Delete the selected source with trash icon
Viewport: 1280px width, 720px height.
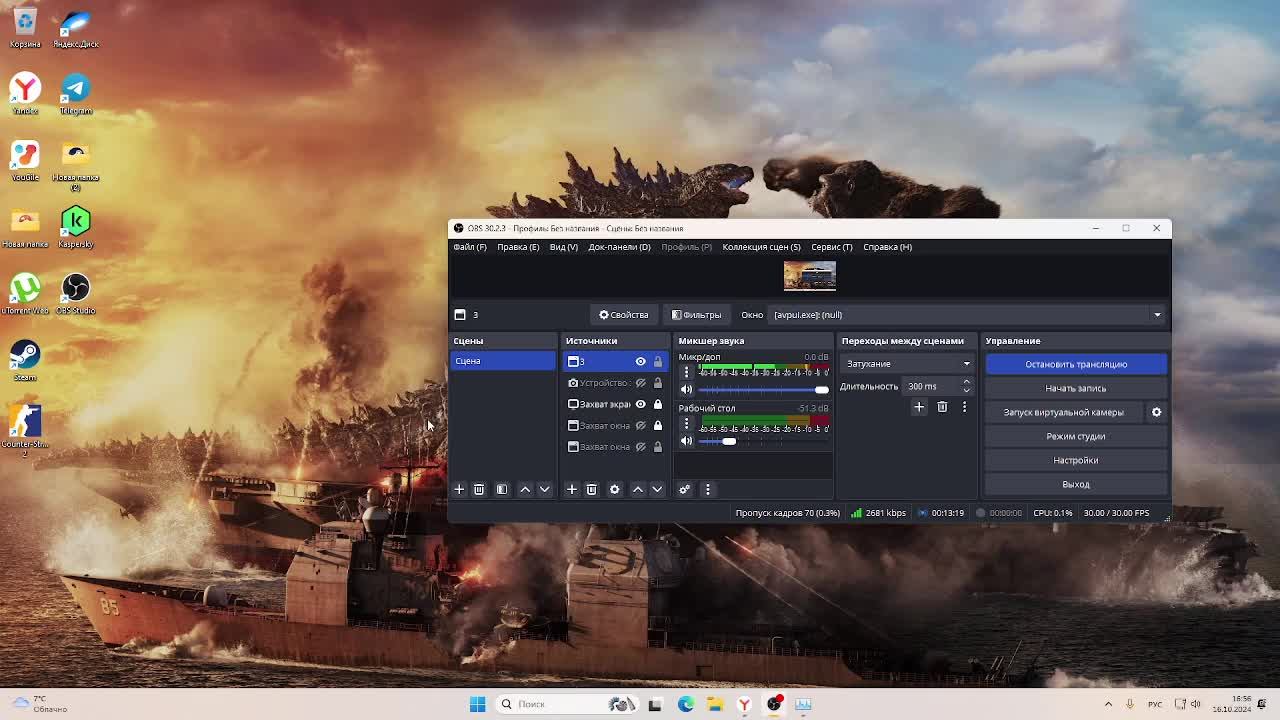(592, 489)
